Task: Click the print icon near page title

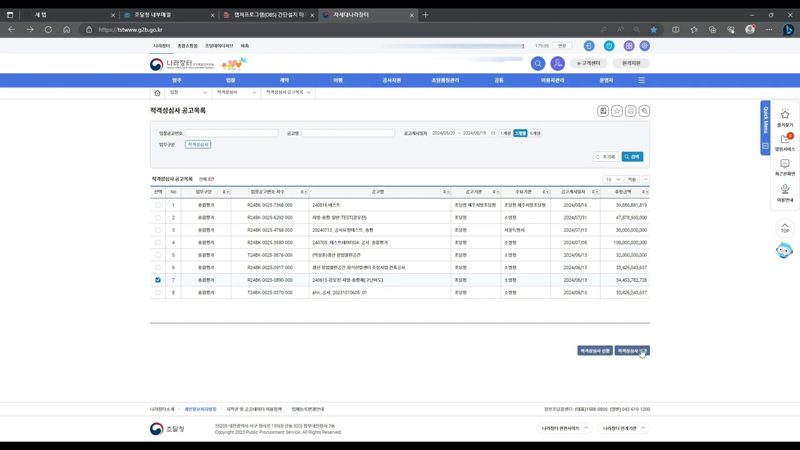Action: [631, 111]
